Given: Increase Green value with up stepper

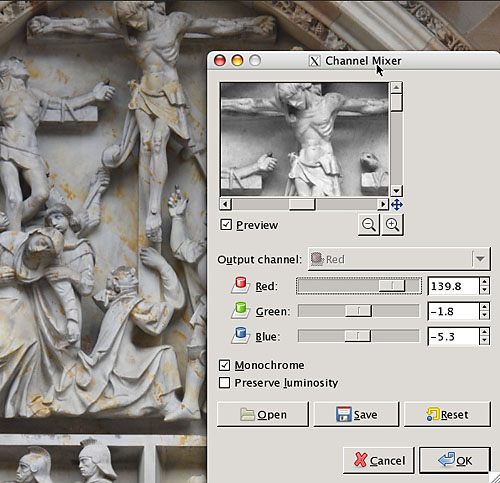Looking at the screenshot, I should point(484,307).
